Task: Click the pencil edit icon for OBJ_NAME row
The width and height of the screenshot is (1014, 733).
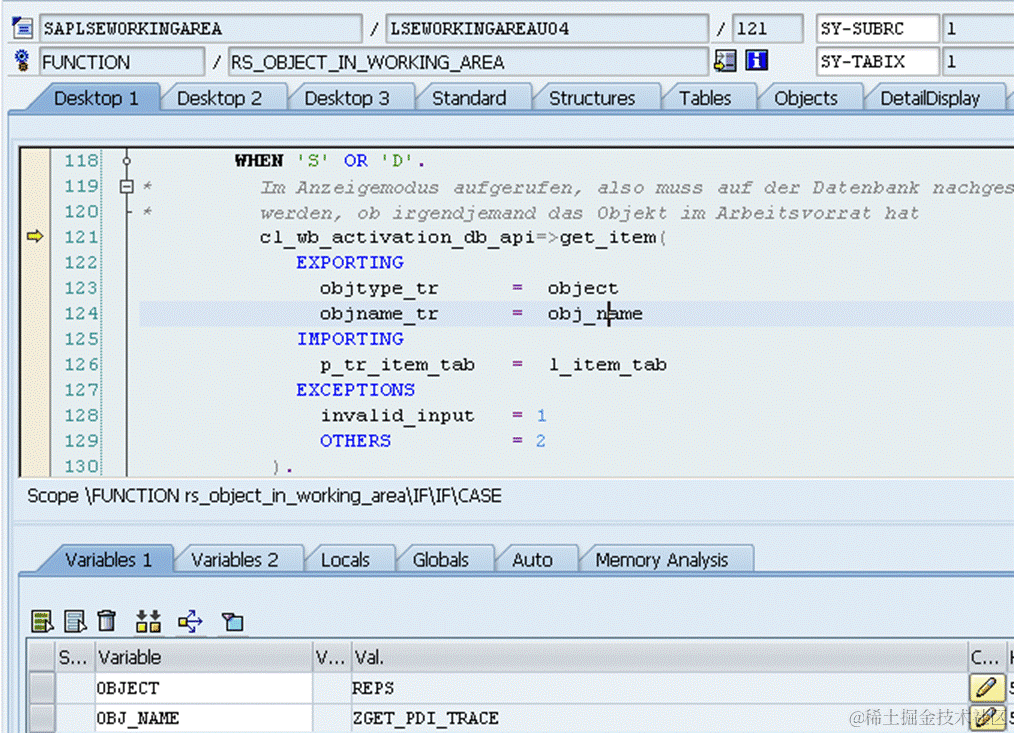Action: pos(986,718)
